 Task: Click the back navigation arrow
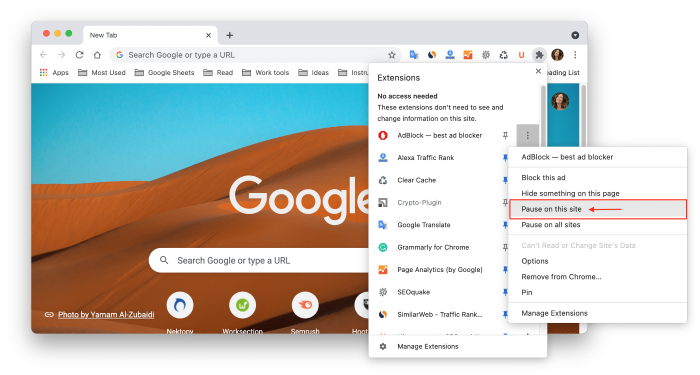tap(43, 55)
